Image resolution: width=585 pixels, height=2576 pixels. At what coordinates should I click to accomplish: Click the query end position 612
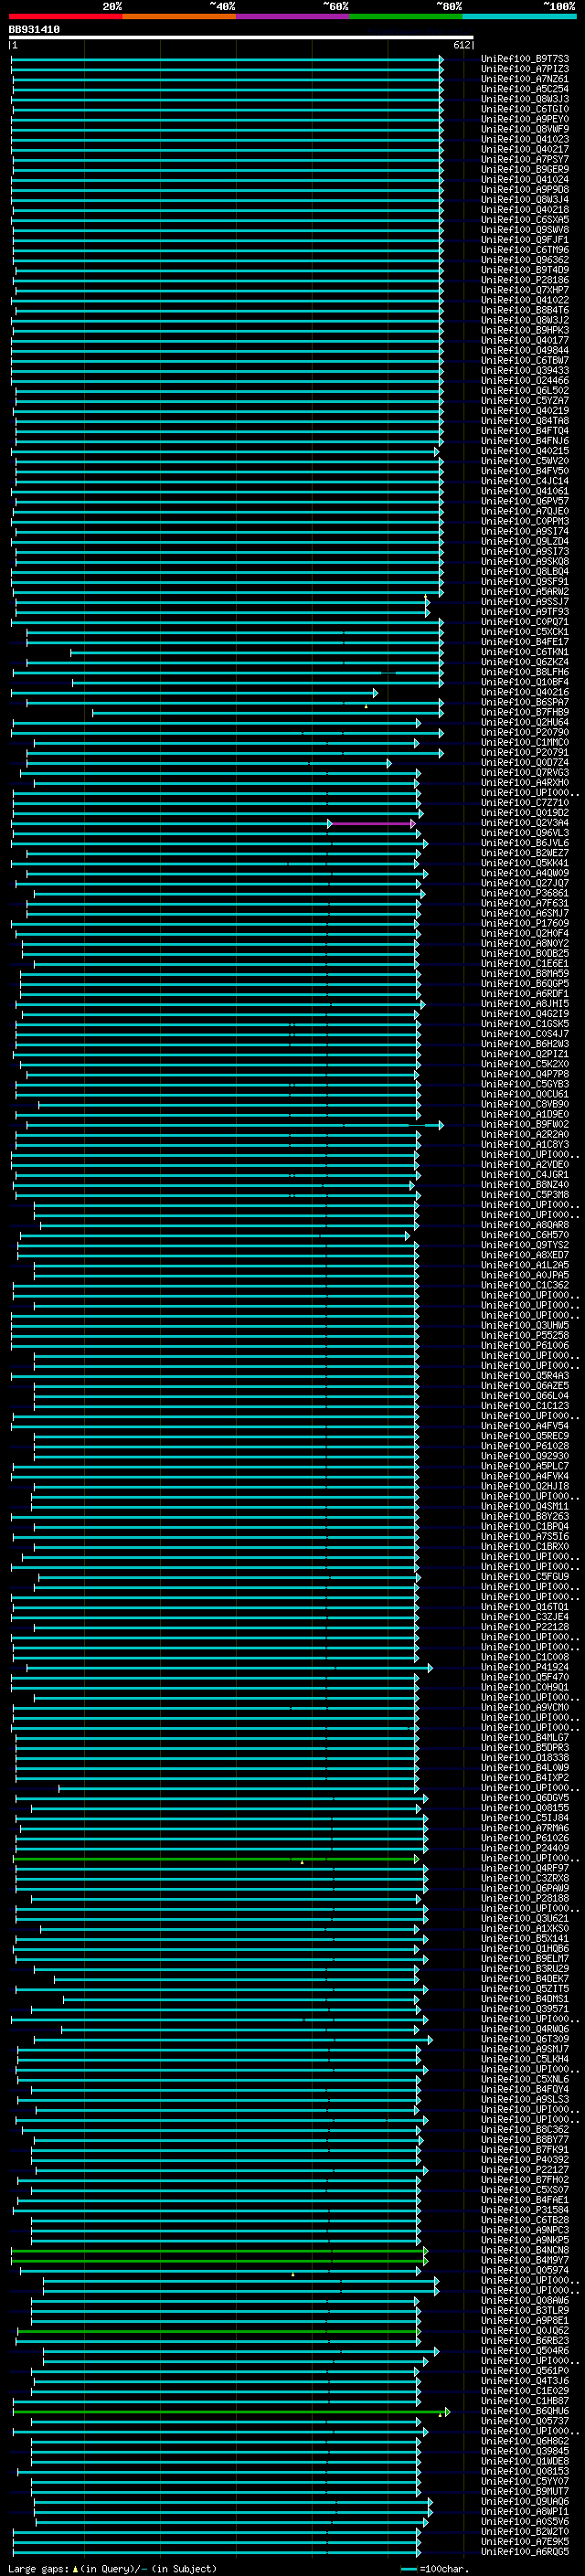click(x=461, y=45)
